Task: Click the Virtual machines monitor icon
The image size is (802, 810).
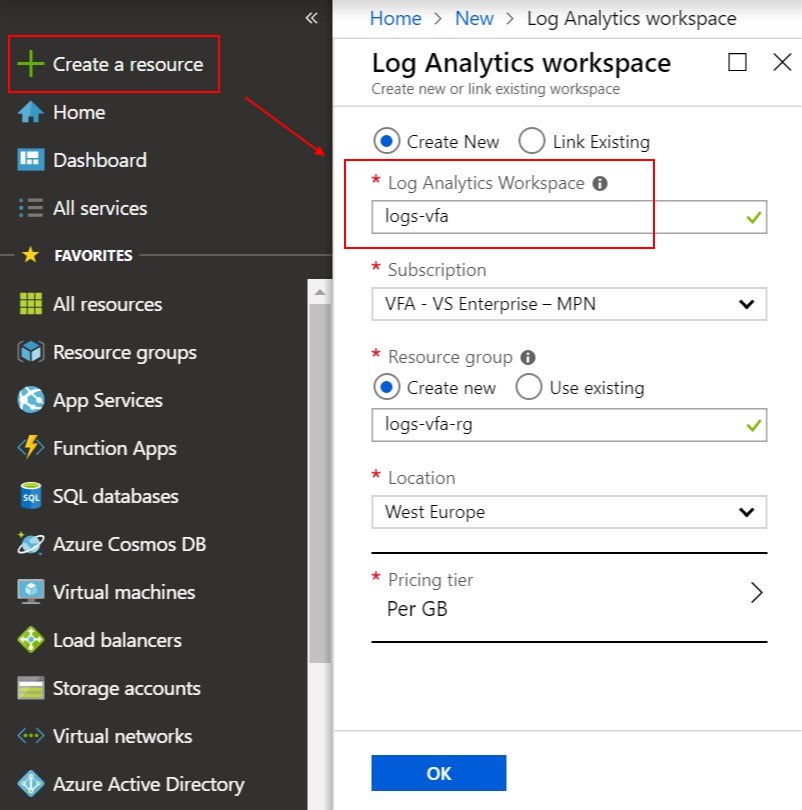Action: pos(30,592)
